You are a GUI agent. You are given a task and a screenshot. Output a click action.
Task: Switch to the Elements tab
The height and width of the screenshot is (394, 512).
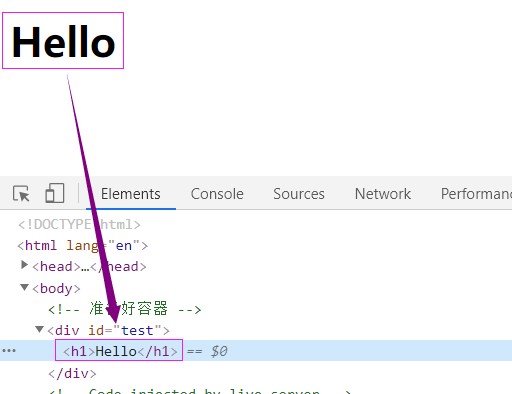131,194
